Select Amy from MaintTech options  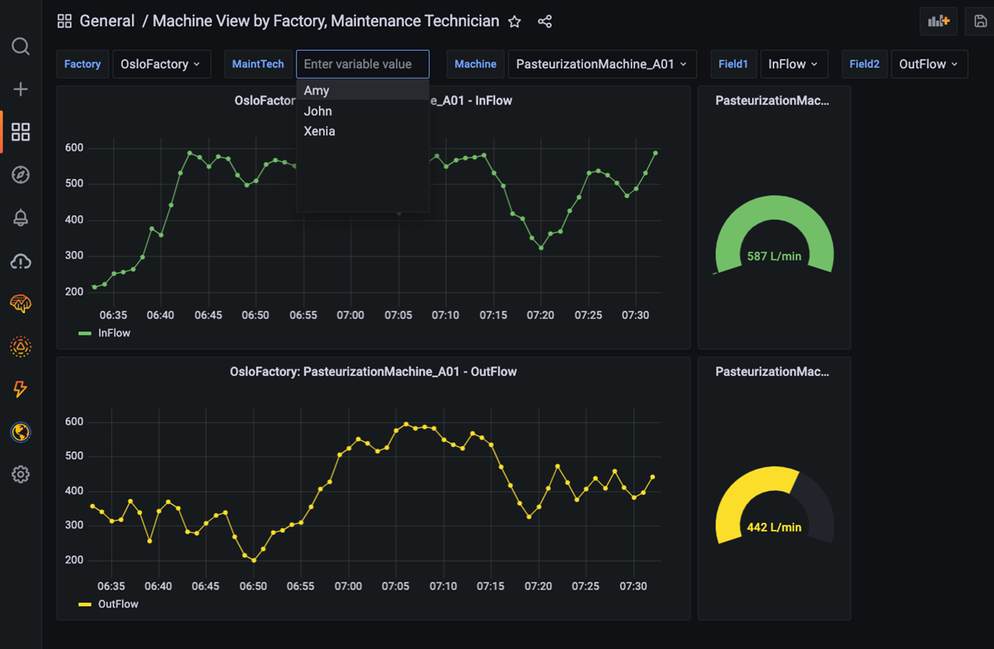[x=363, y=91]
